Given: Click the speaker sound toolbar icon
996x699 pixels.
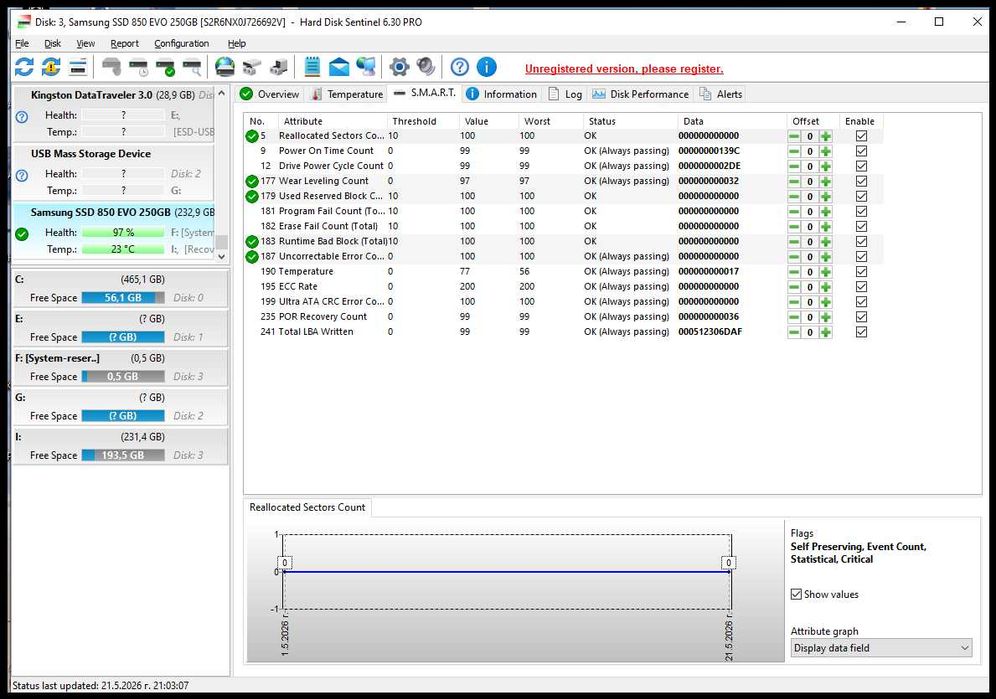Looking at the screenshot, I should click(x=426, y=67).
